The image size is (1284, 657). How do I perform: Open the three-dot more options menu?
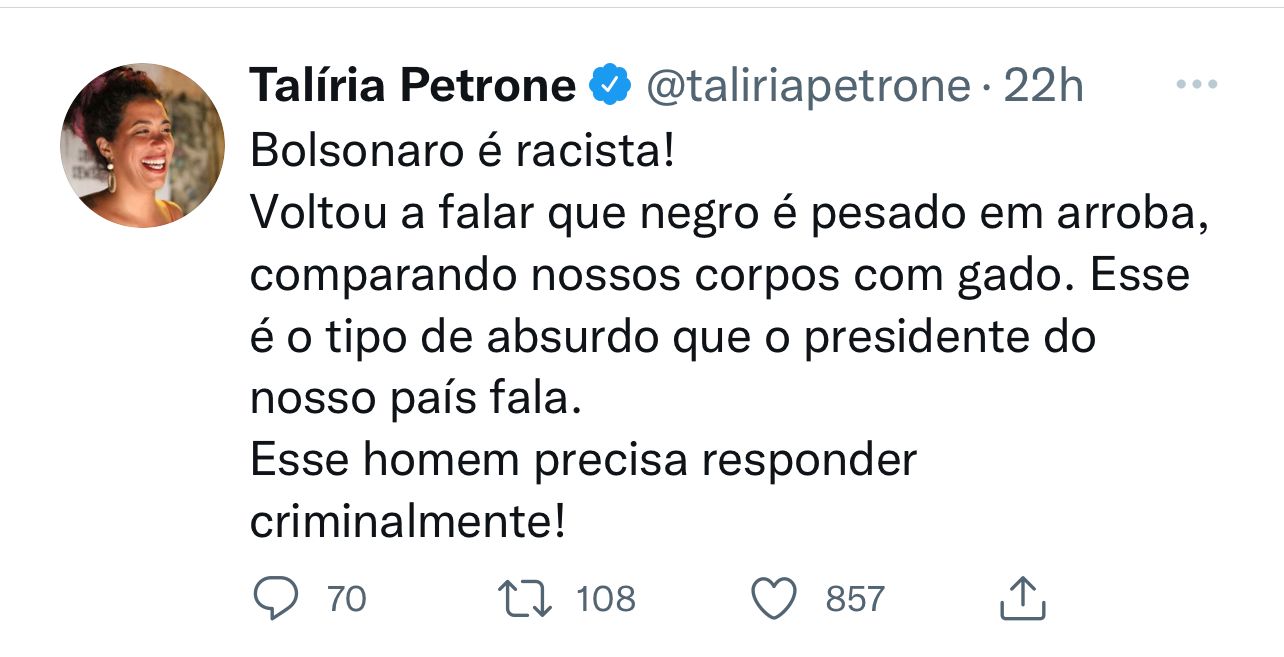pos(1196,86)
